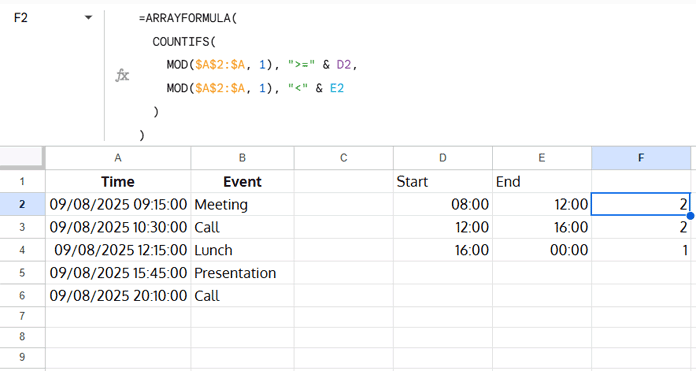Screen dimensions: 696x371
Task: Select row 9 header
Action: [x=22, y=358]
